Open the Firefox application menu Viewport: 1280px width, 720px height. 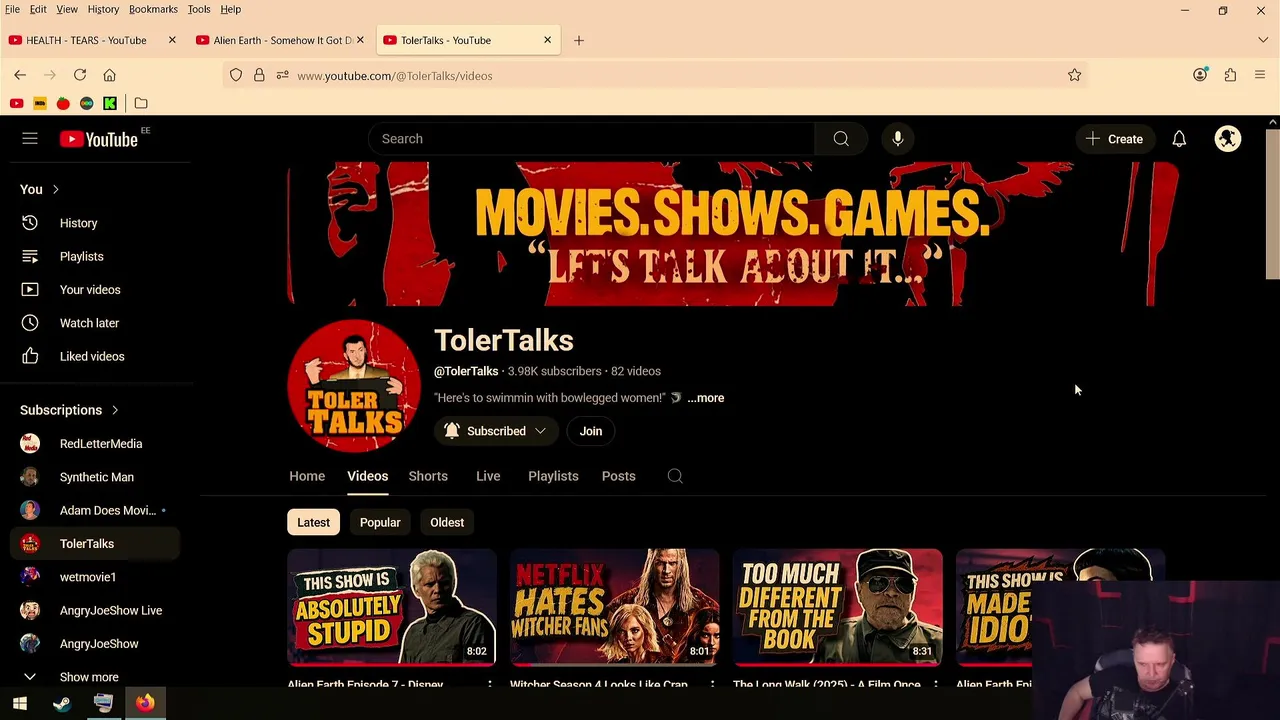(x=1260, y=75)
